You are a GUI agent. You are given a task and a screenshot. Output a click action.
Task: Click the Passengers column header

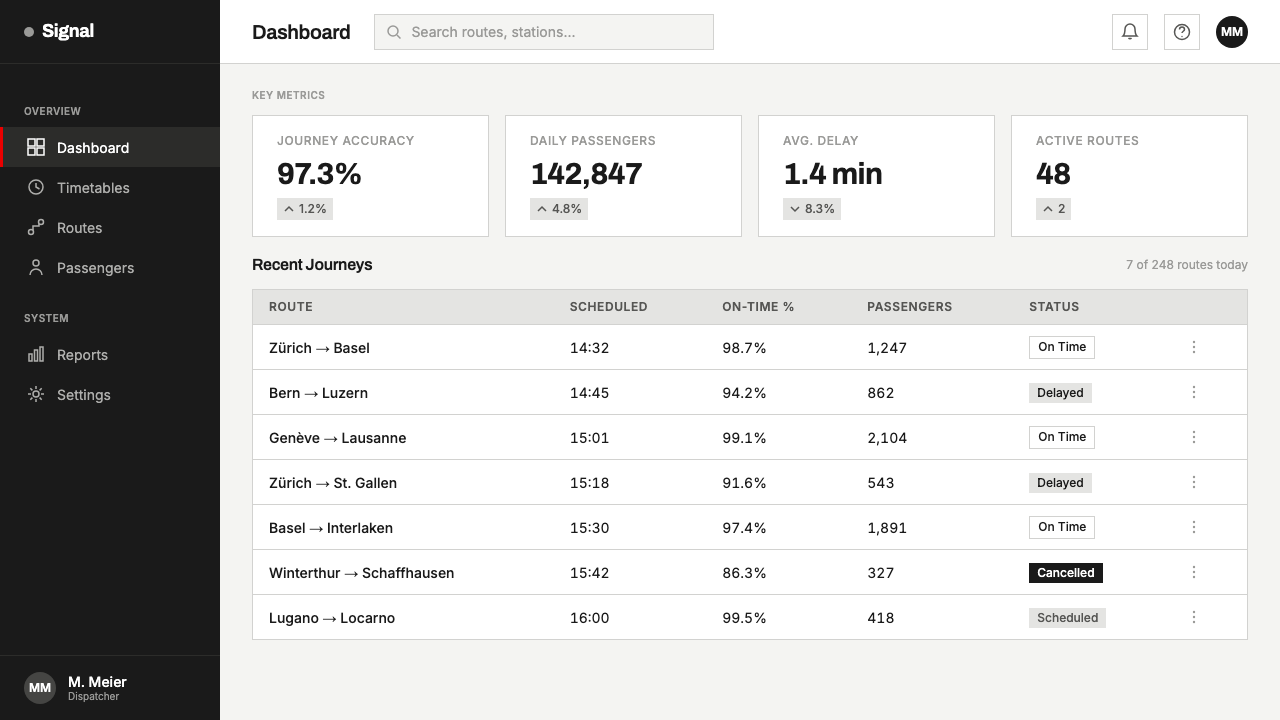click(x=909, y=307)
